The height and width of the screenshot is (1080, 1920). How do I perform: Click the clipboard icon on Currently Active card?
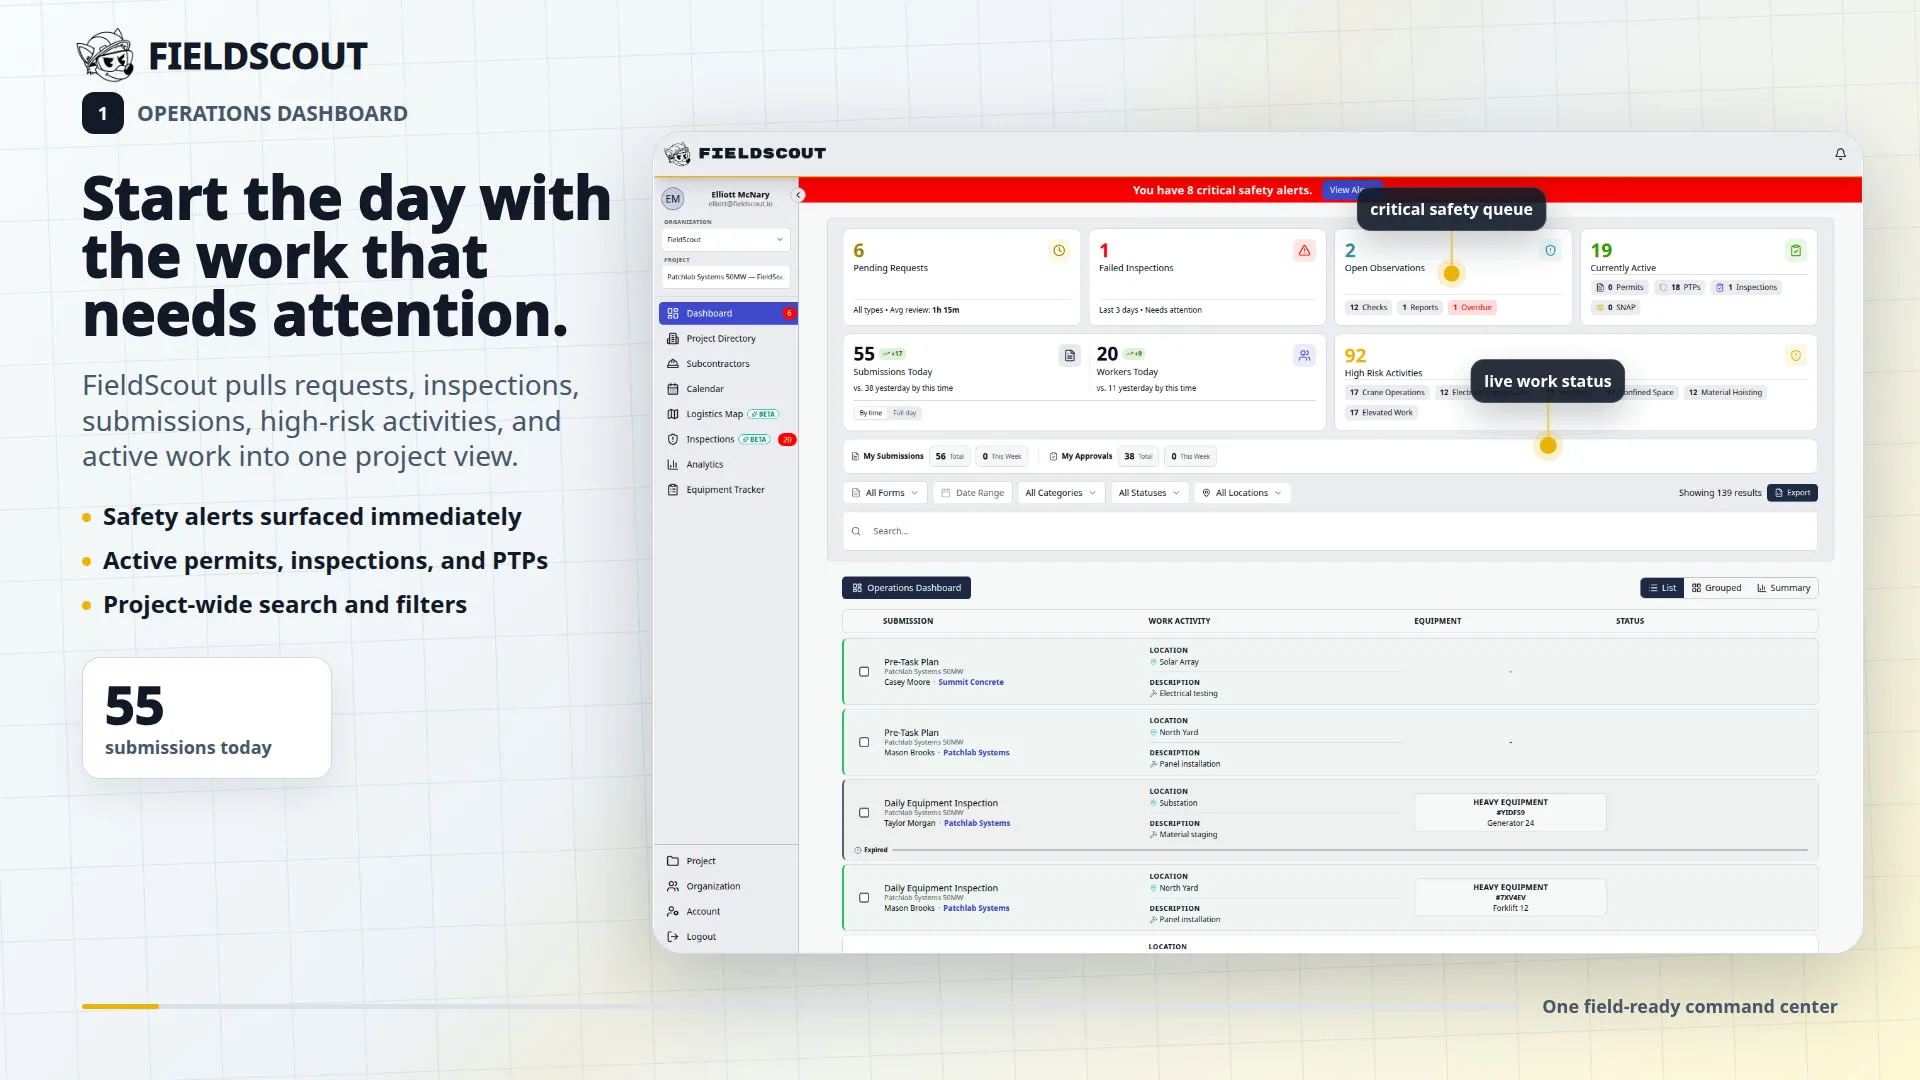(1796, 251)
